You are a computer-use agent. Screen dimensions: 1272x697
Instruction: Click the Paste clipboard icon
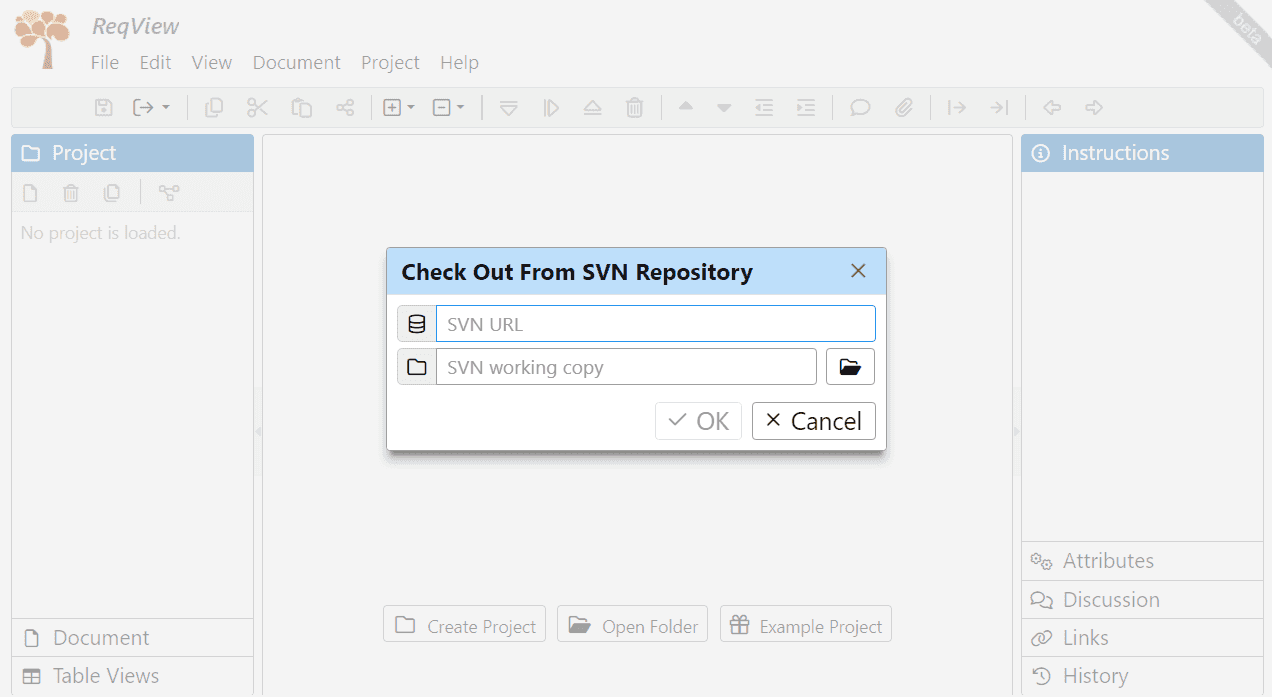(x=302, y=107)
